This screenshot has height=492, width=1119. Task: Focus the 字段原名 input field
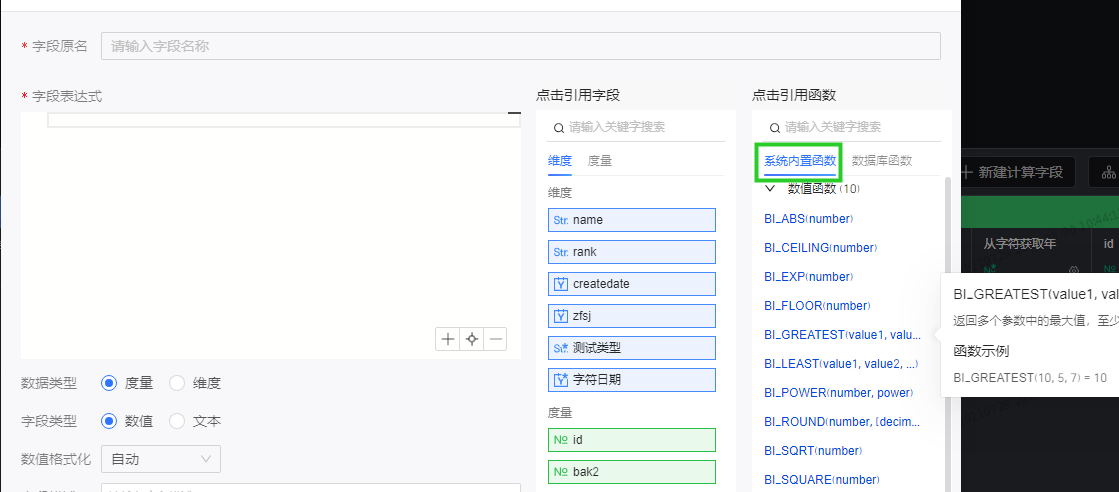pyautogui.click(x=520, y=46)
